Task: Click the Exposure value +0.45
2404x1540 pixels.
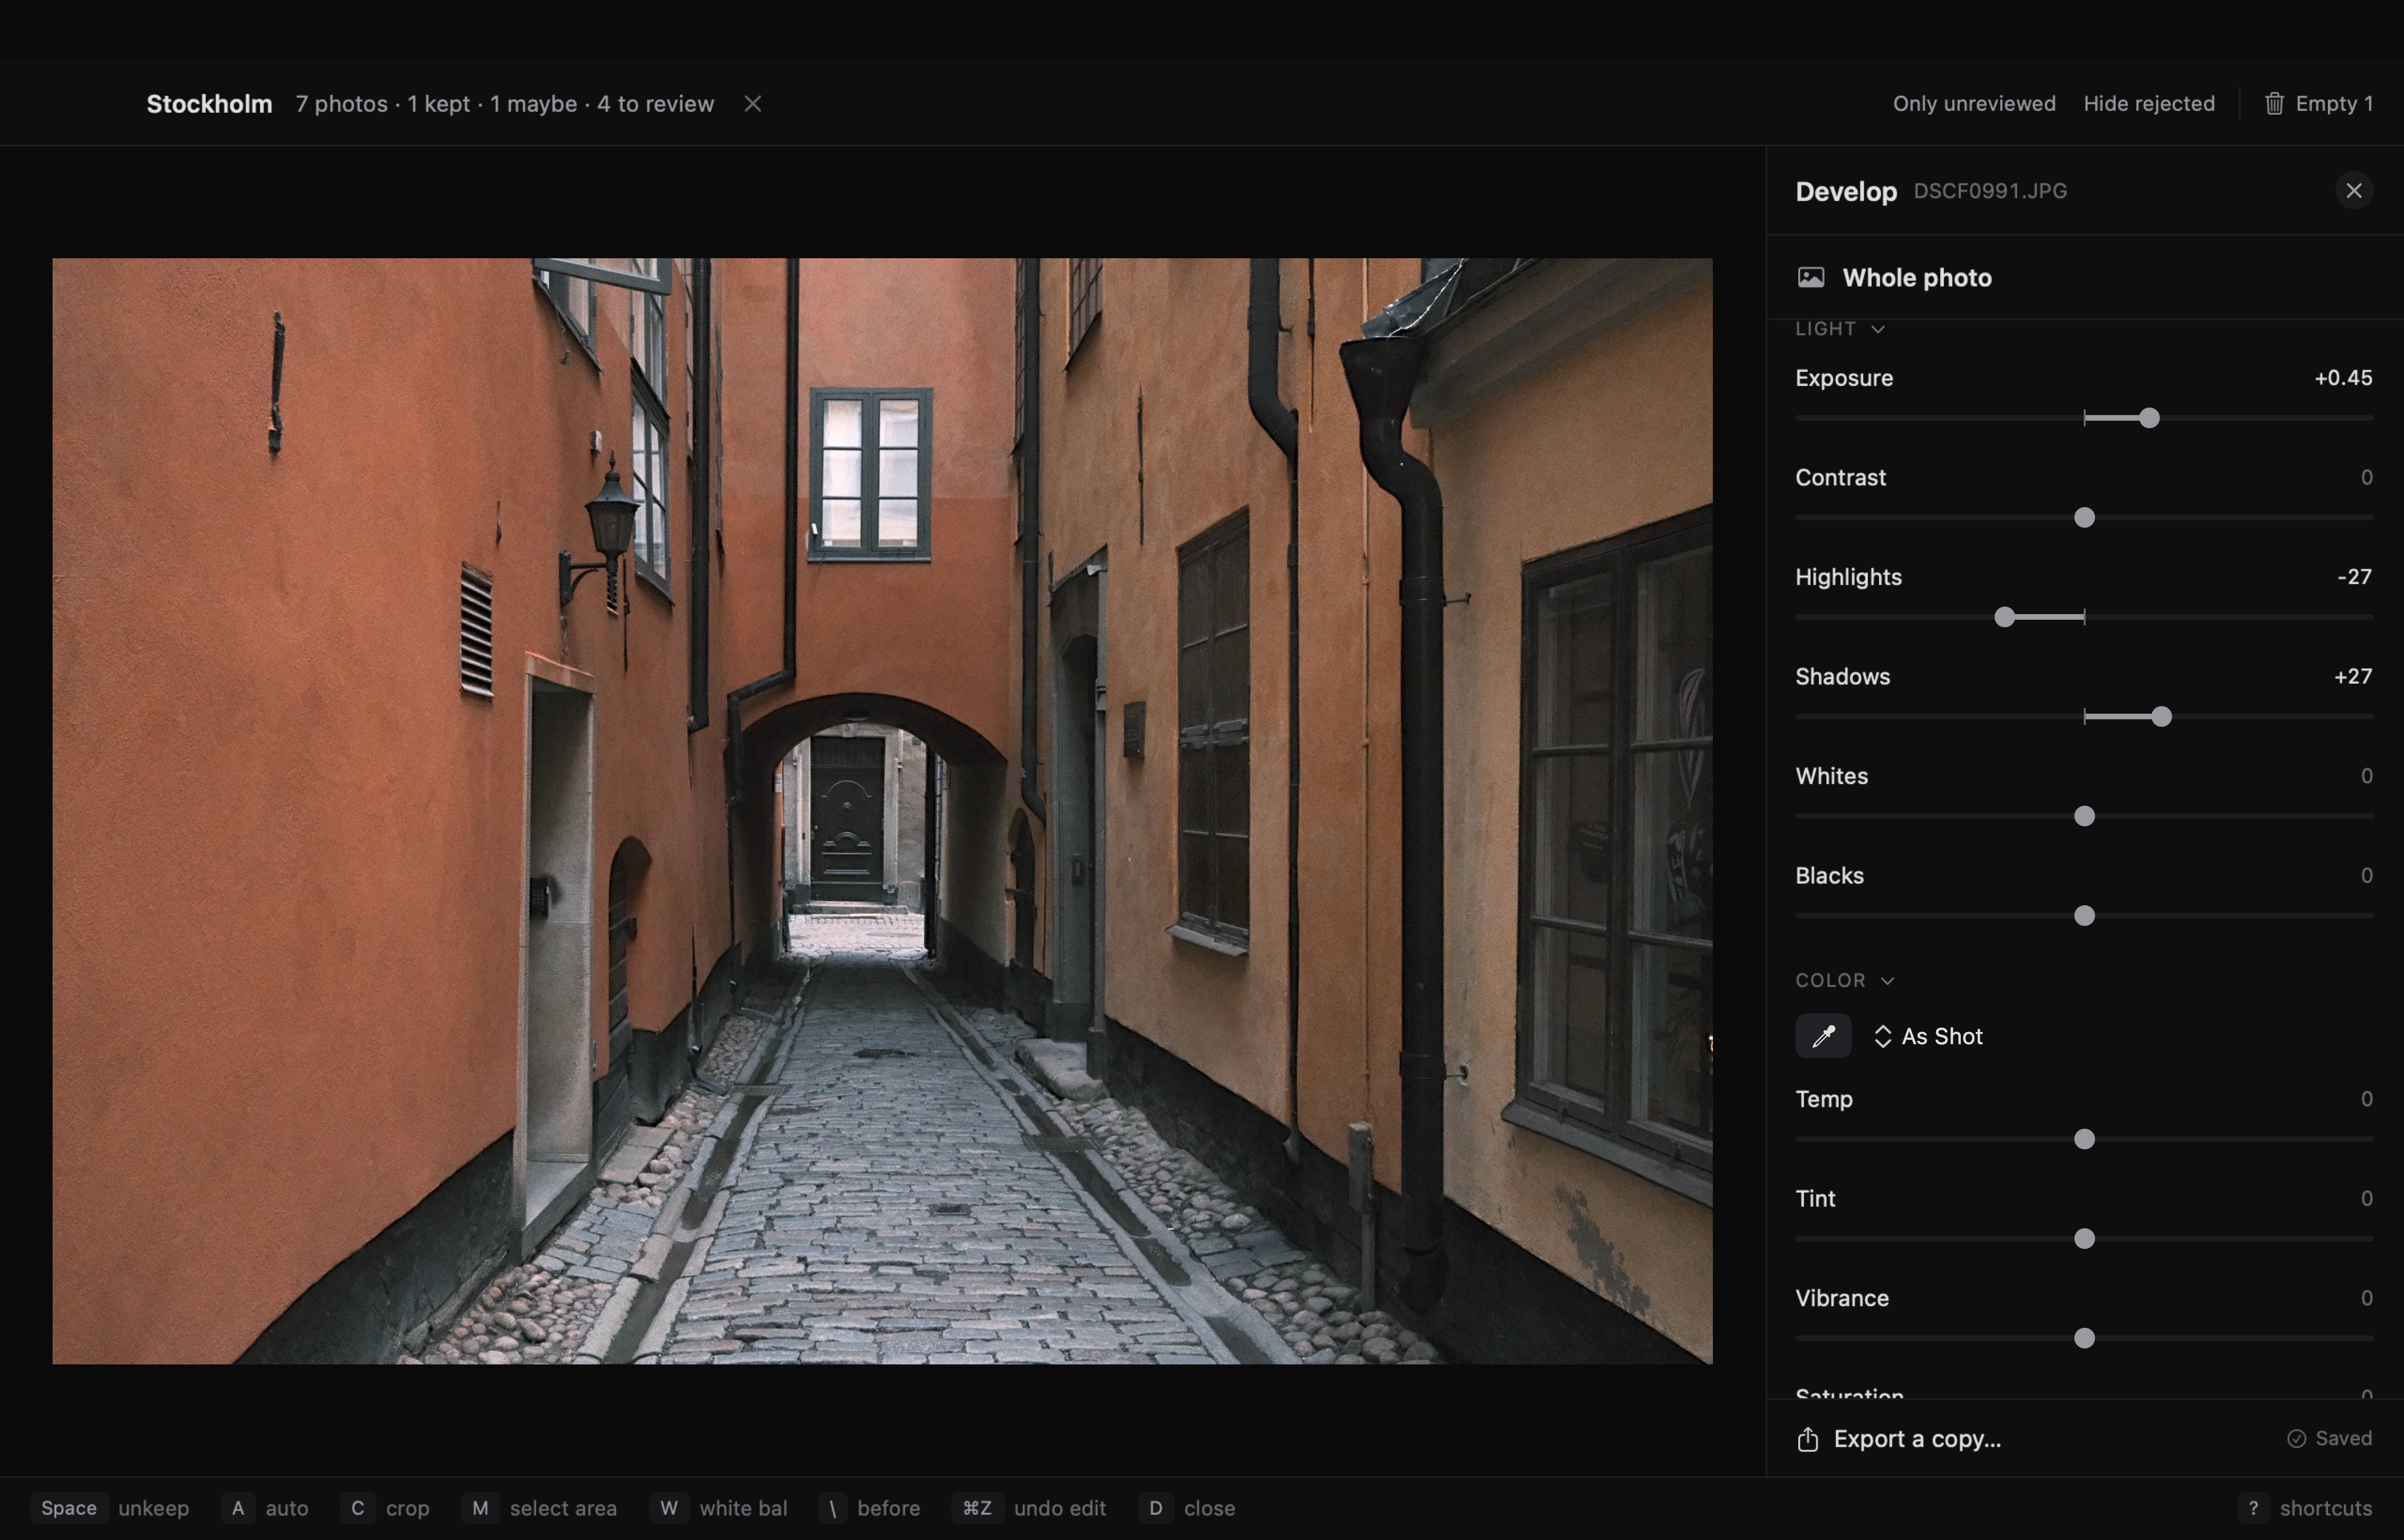Action: click(2343, 378)
